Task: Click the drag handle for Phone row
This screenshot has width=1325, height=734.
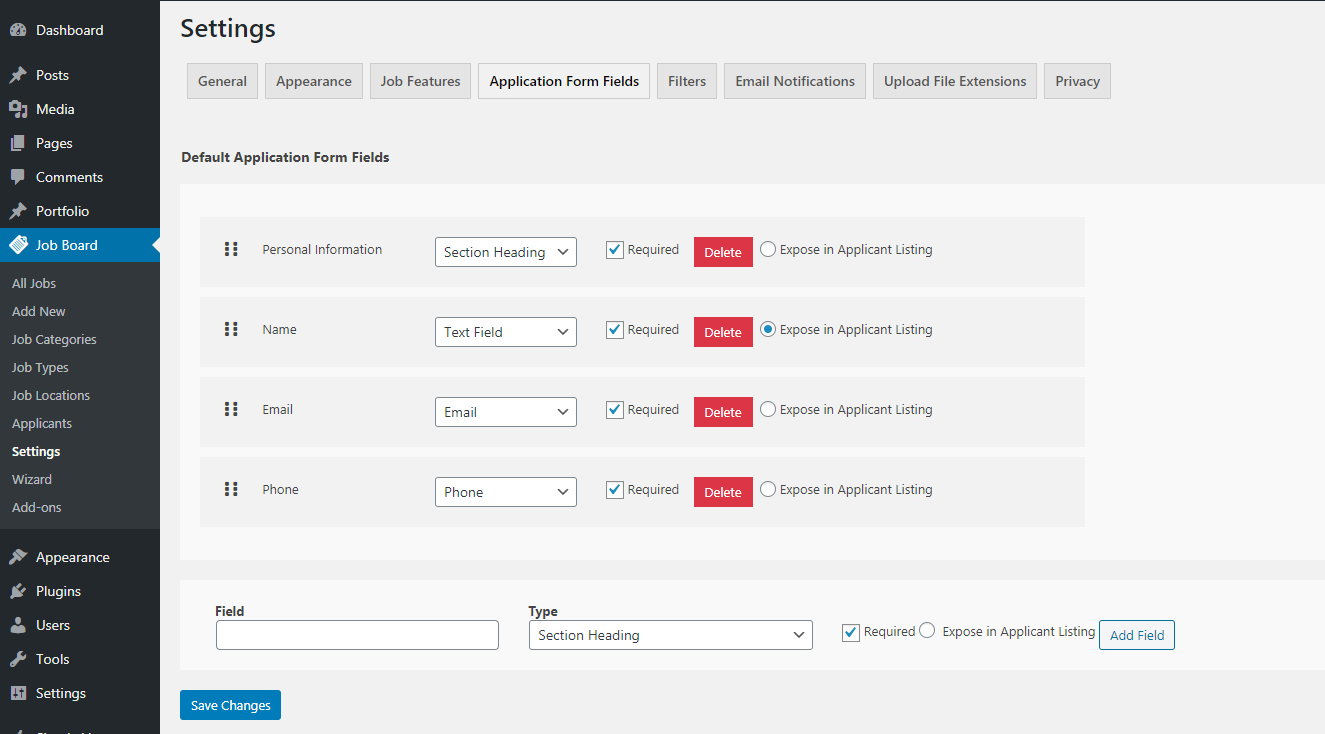Action: click(231, 489)
